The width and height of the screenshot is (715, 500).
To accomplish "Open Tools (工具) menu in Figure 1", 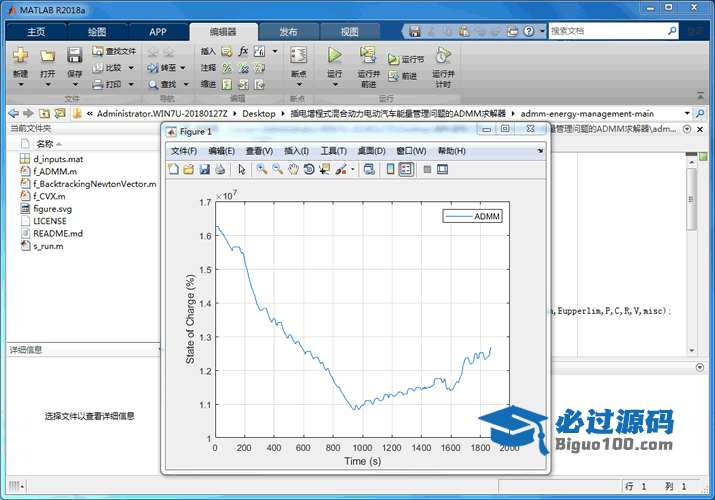I will click(333, 151).
